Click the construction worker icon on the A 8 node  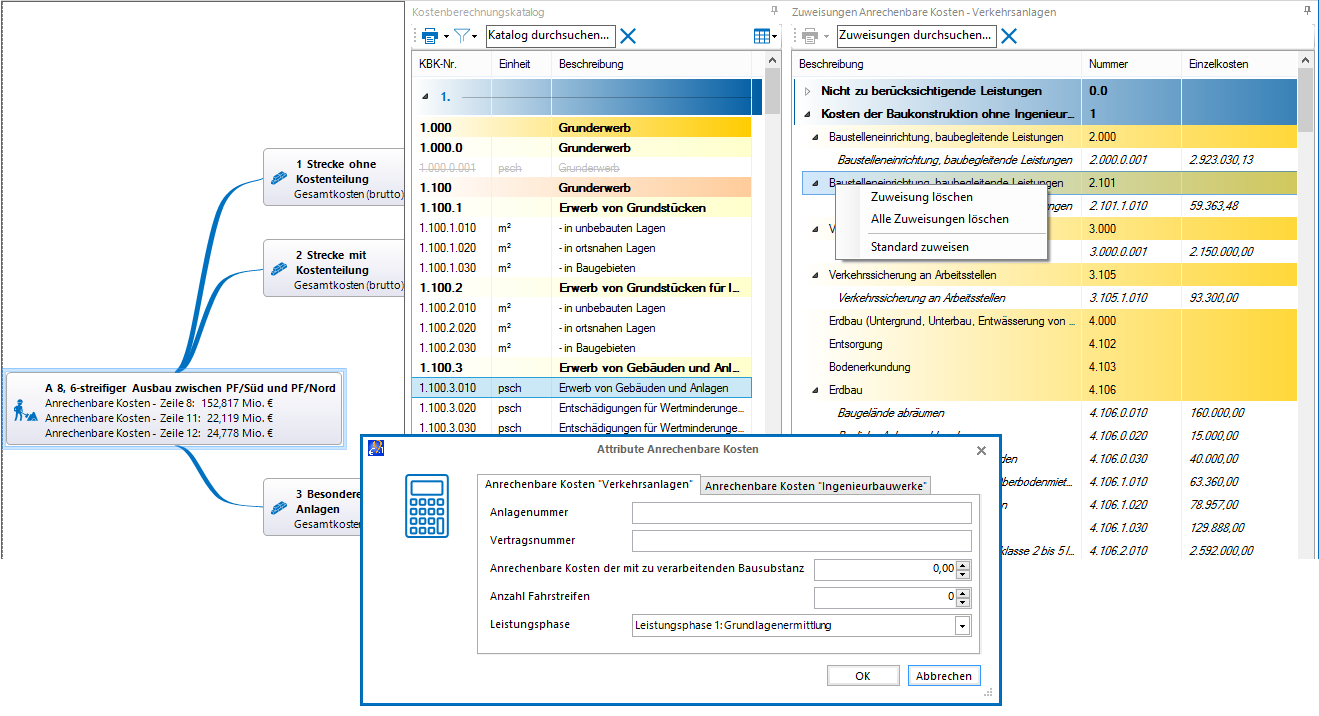(x=25, y=408)
